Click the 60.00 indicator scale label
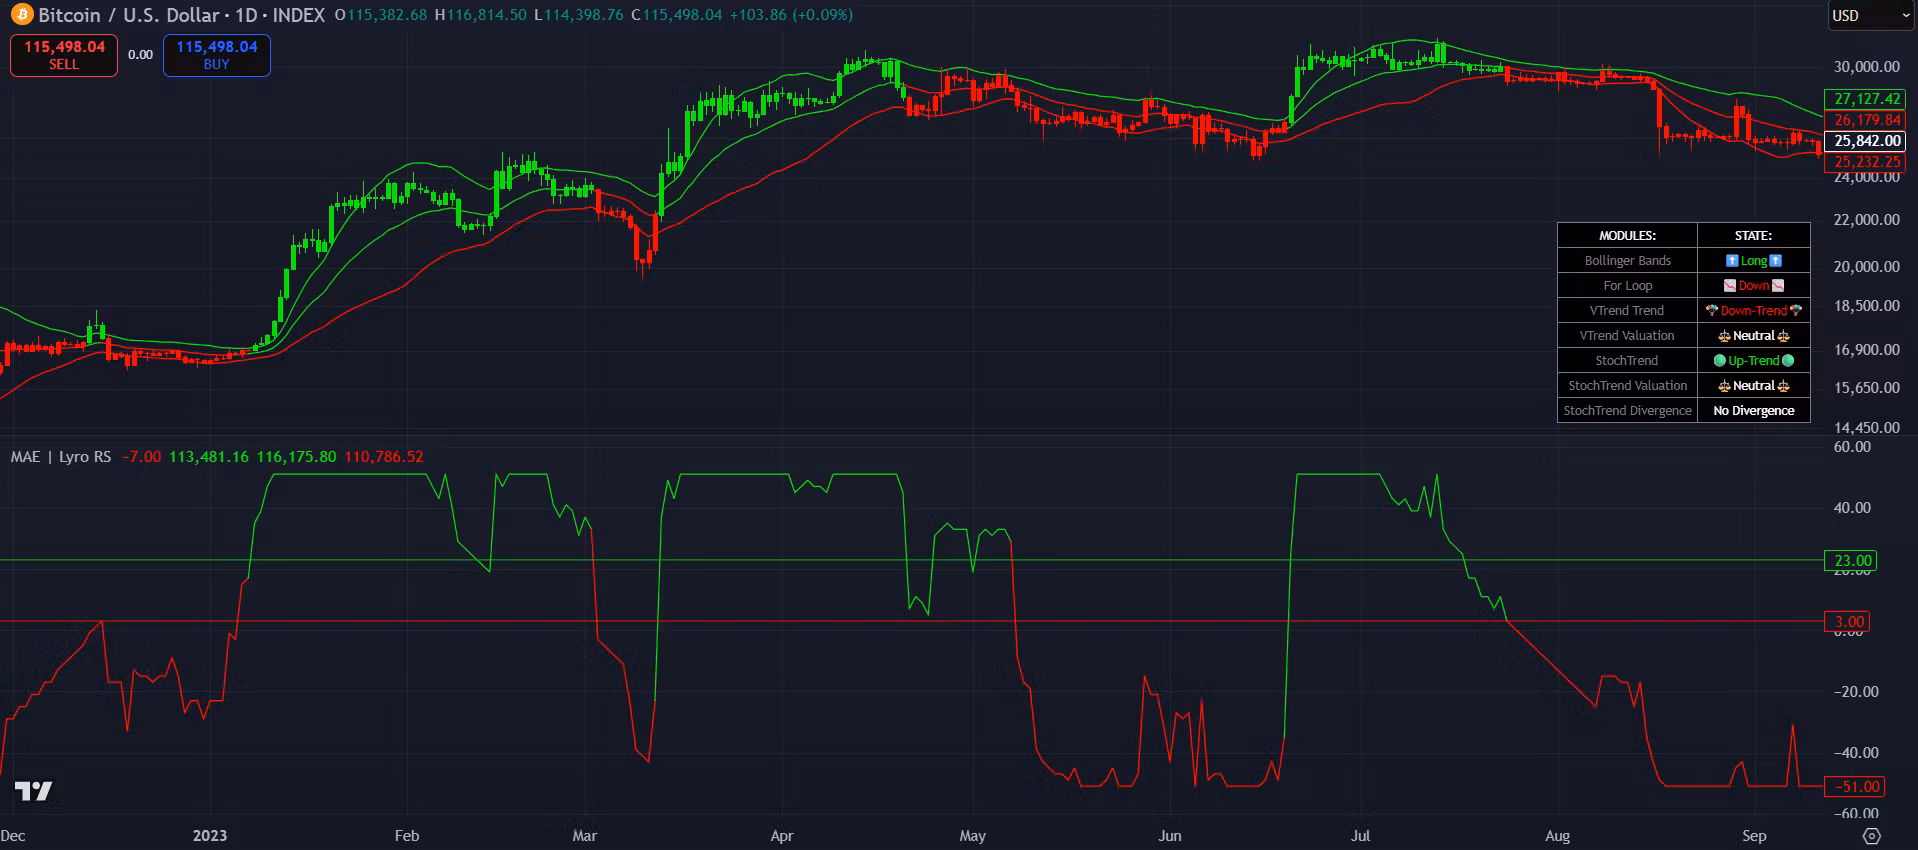 (1852, 447)
